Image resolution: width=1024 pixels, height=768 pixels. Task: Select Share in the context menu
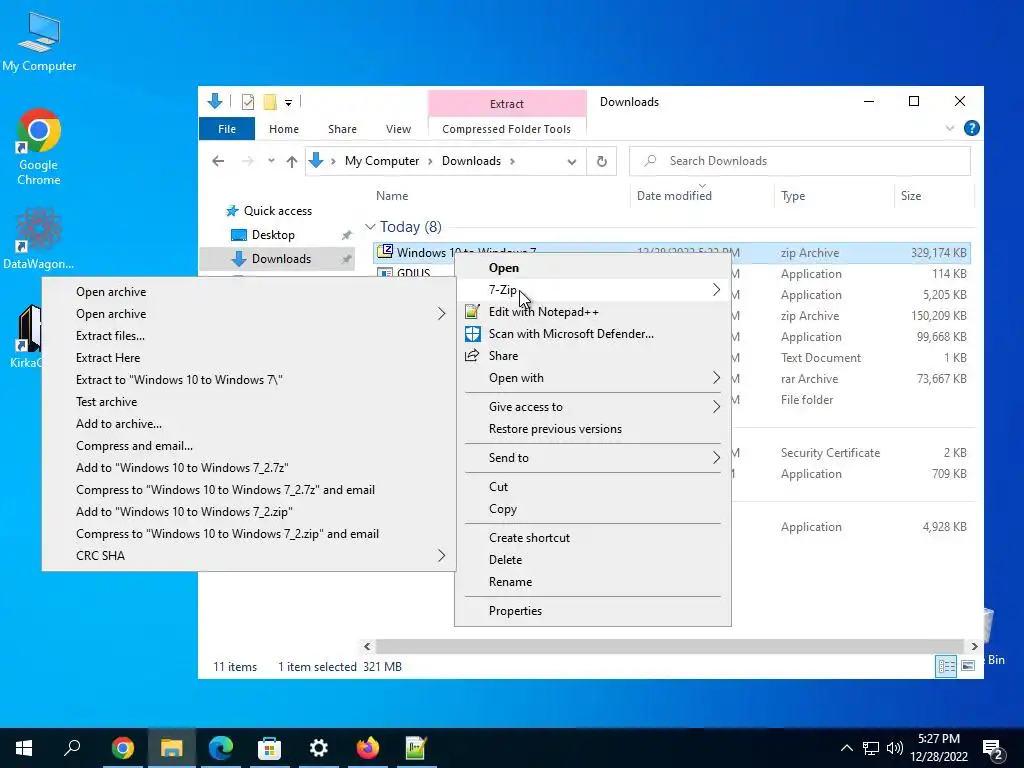pyautogui.click(x=593, y=356)
